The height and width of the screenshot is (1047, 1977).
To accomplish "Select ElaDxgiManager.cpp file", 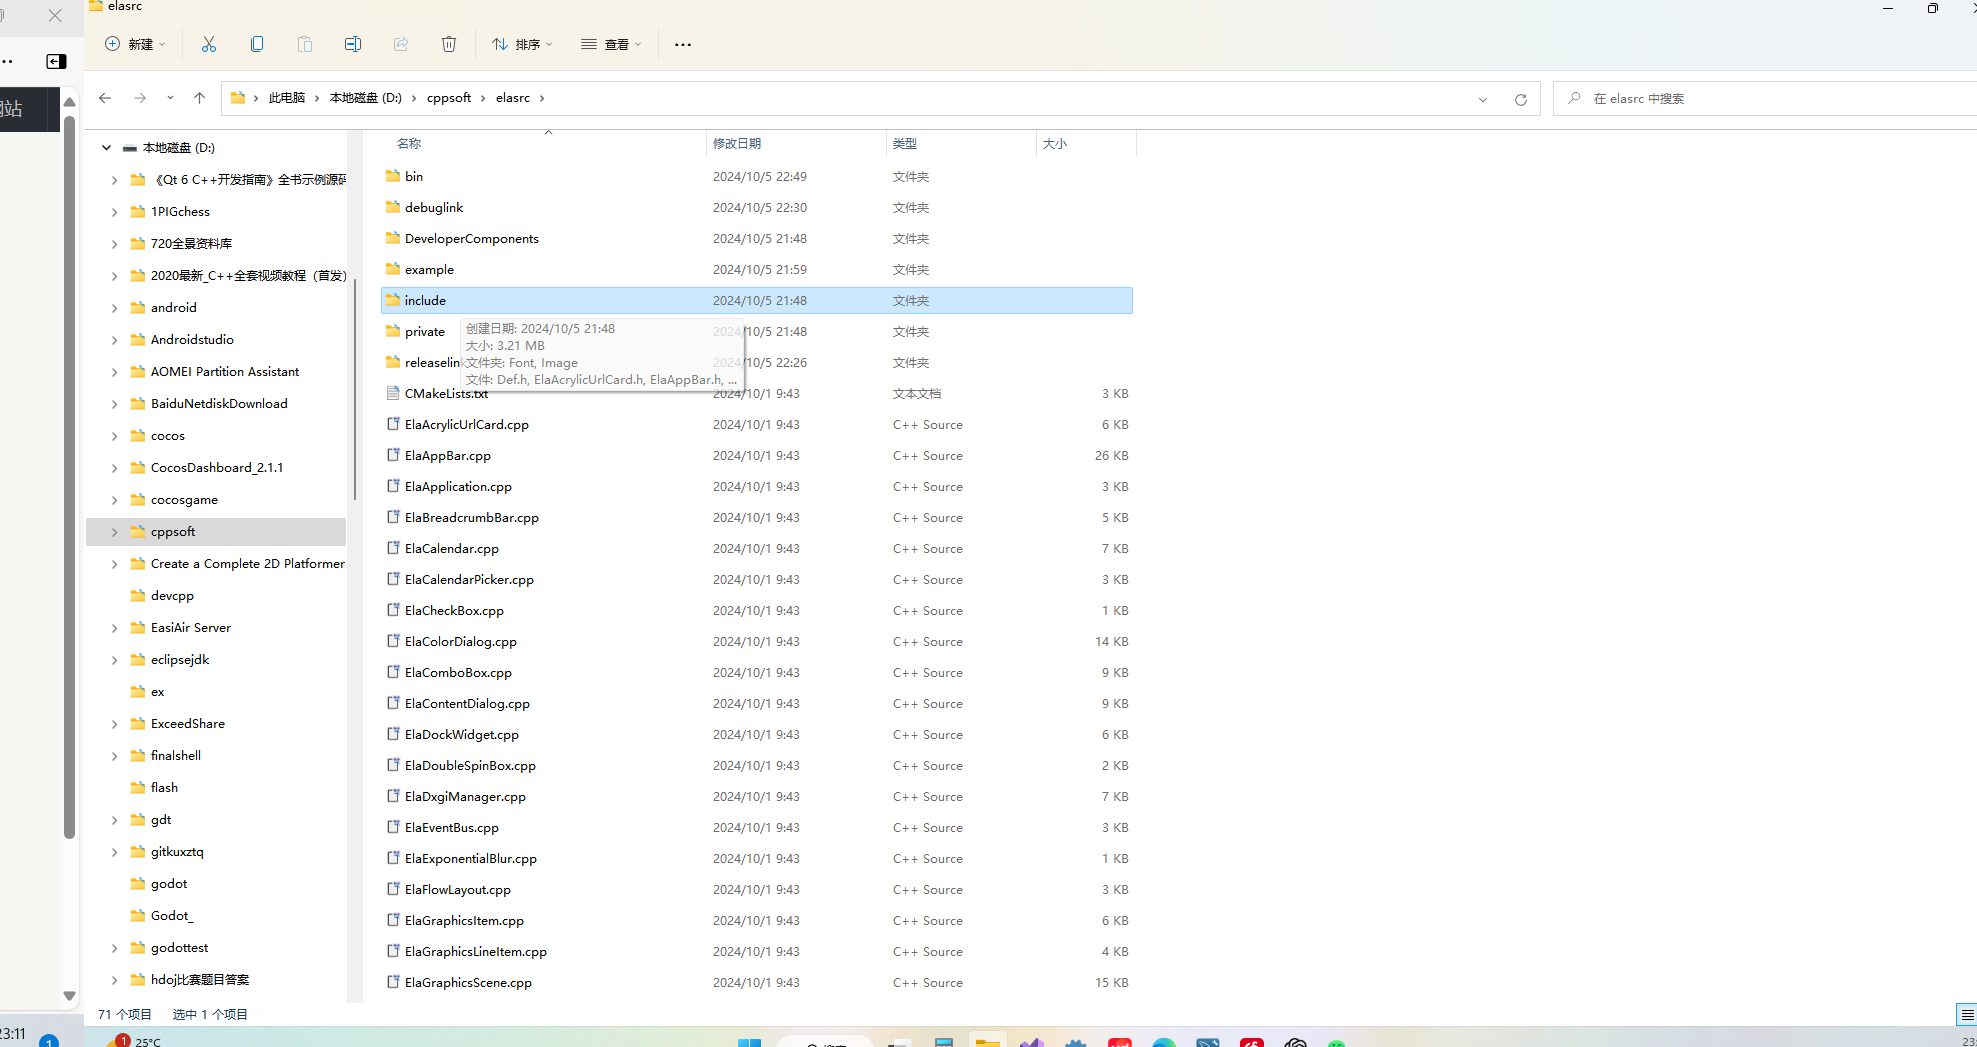I will (x=465, y=796).
